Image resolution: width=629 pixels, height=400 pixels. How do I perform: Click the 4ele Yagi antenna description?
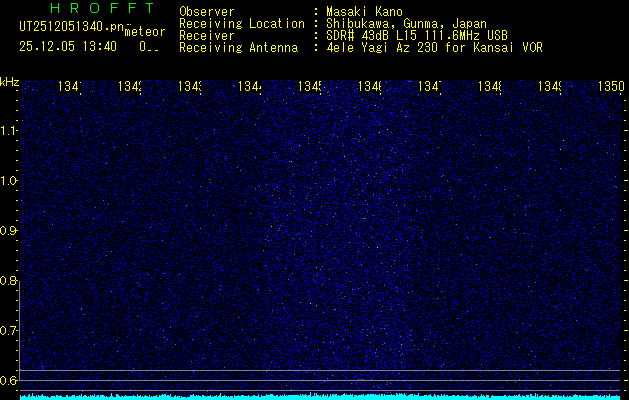tap(433, 47)
